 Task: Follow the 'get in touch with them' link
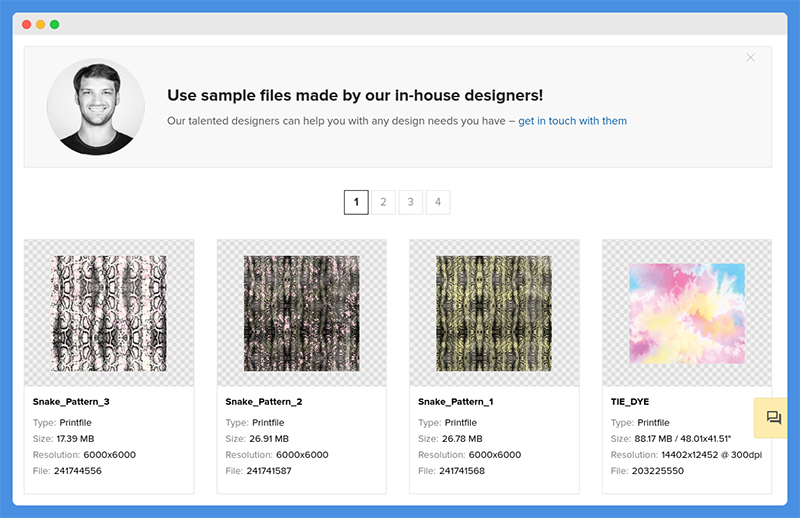coord(572,121)
